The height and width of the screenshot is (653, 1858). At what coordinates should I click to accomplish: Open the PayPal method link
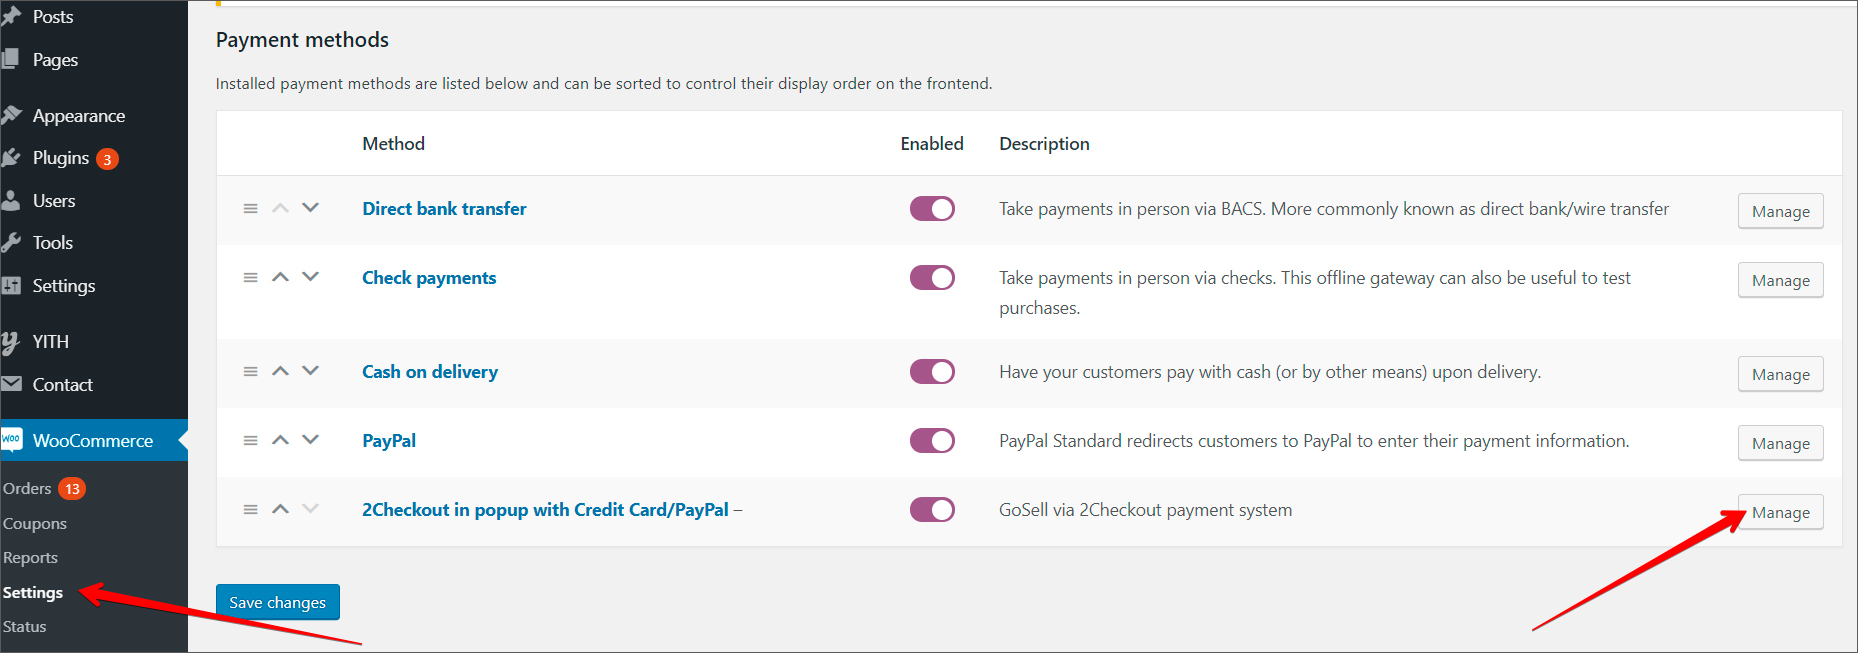[x=389, y=441]
